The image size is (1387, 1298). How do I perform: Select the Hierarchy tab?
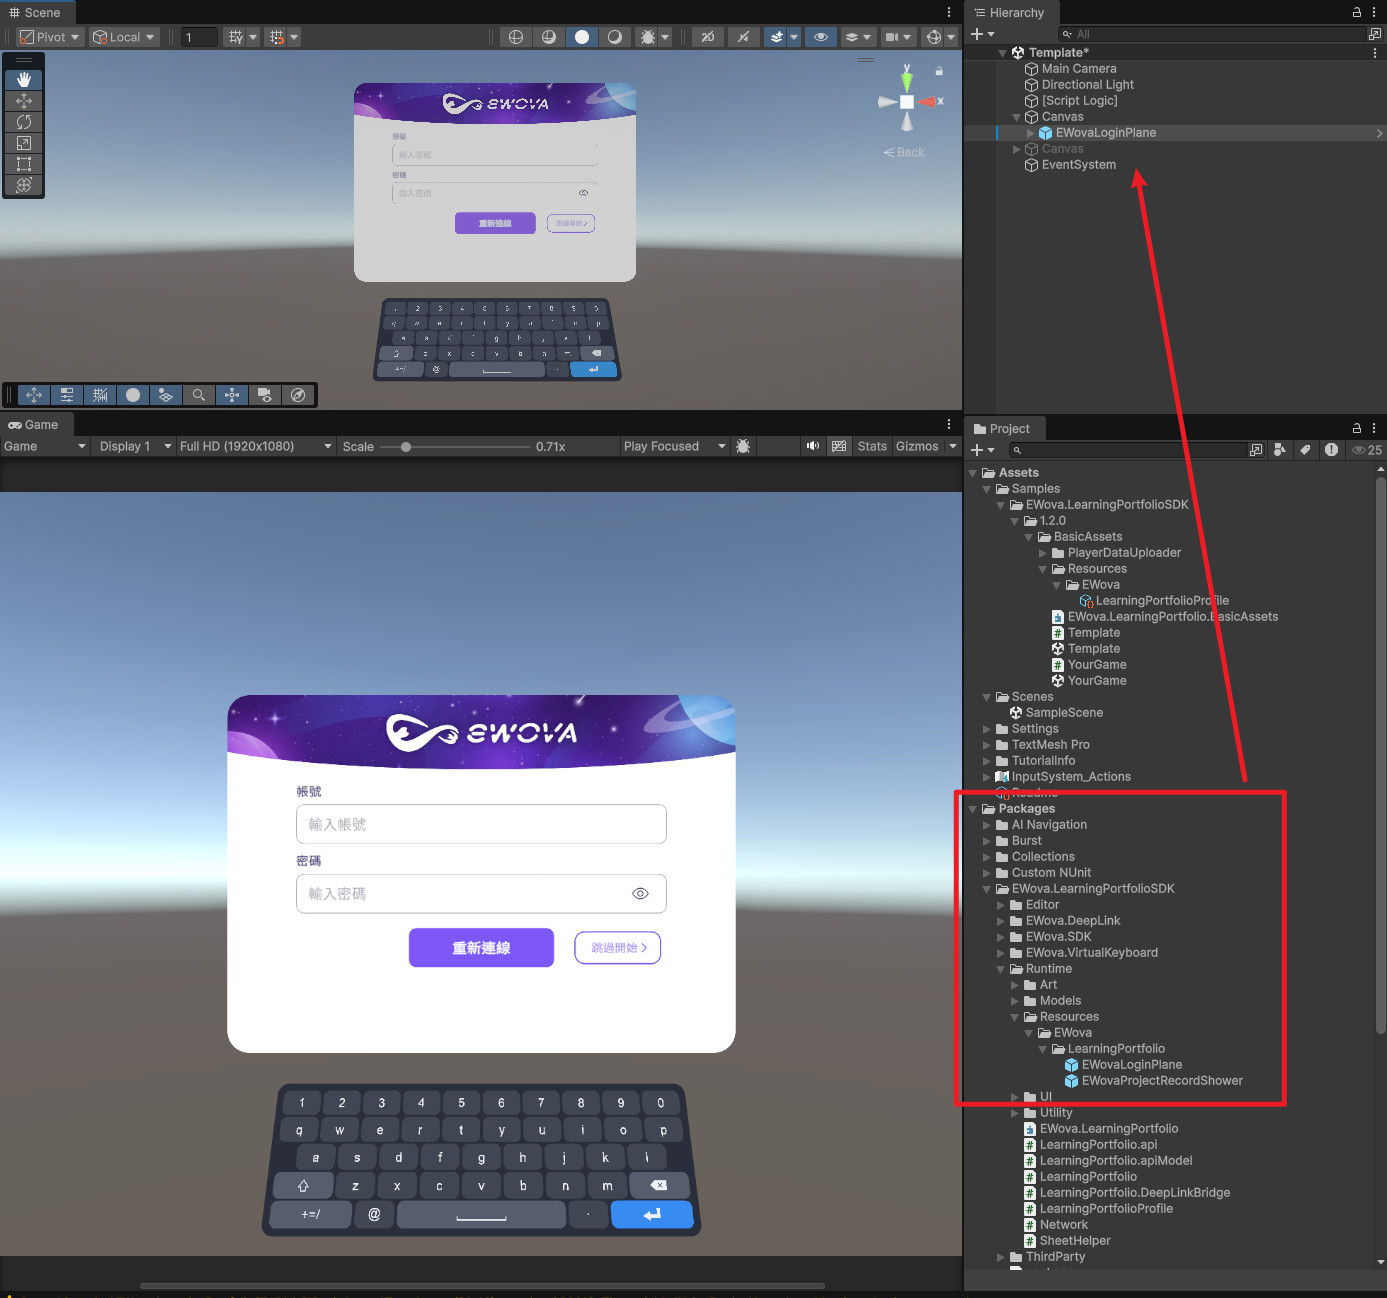point(1009,12)
